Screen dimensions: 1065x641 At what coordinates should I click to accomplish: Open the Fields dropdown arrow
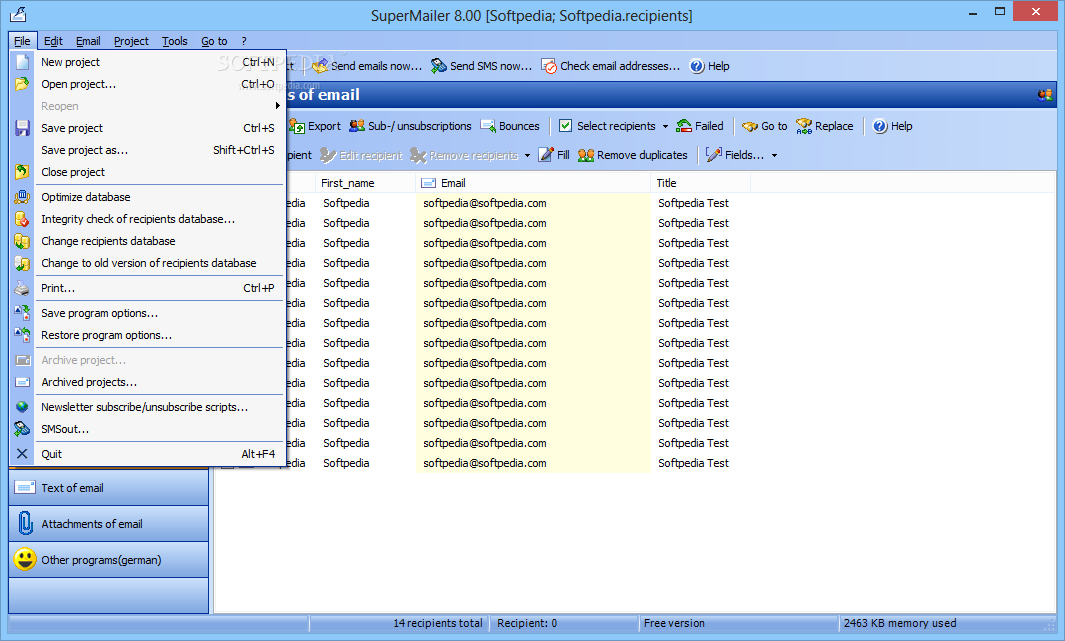click(774, 155)
